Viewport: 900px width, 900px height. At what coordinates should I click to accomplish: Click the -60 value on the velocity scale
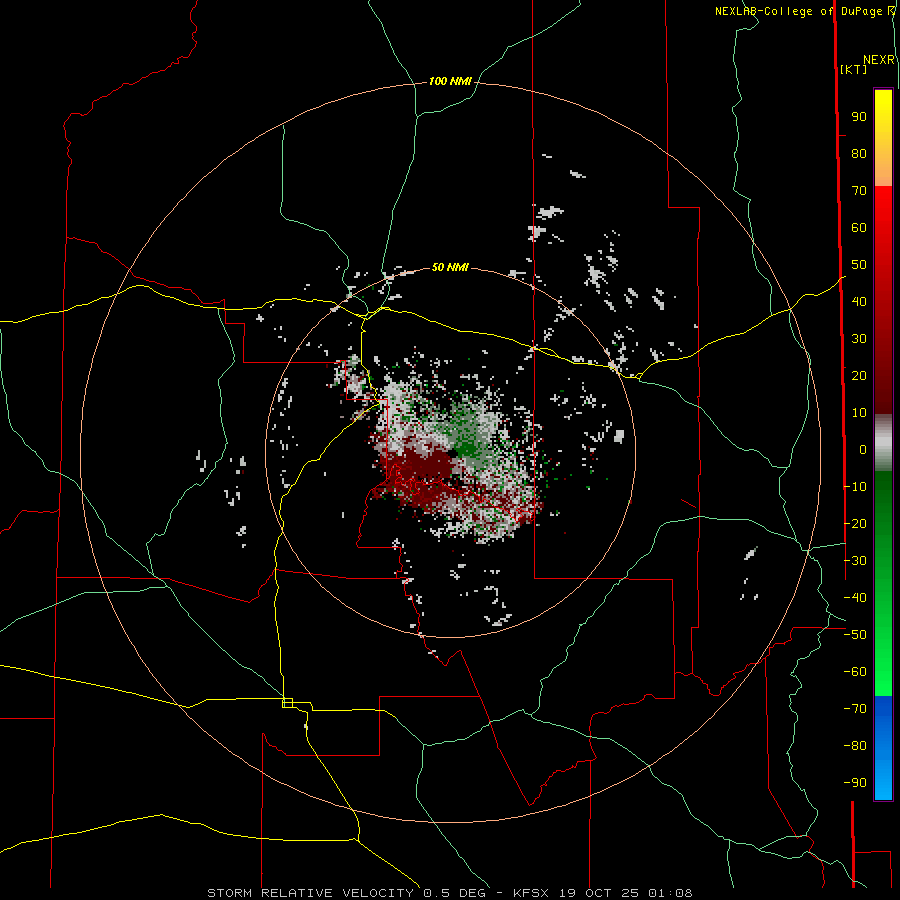click(855, 672)
